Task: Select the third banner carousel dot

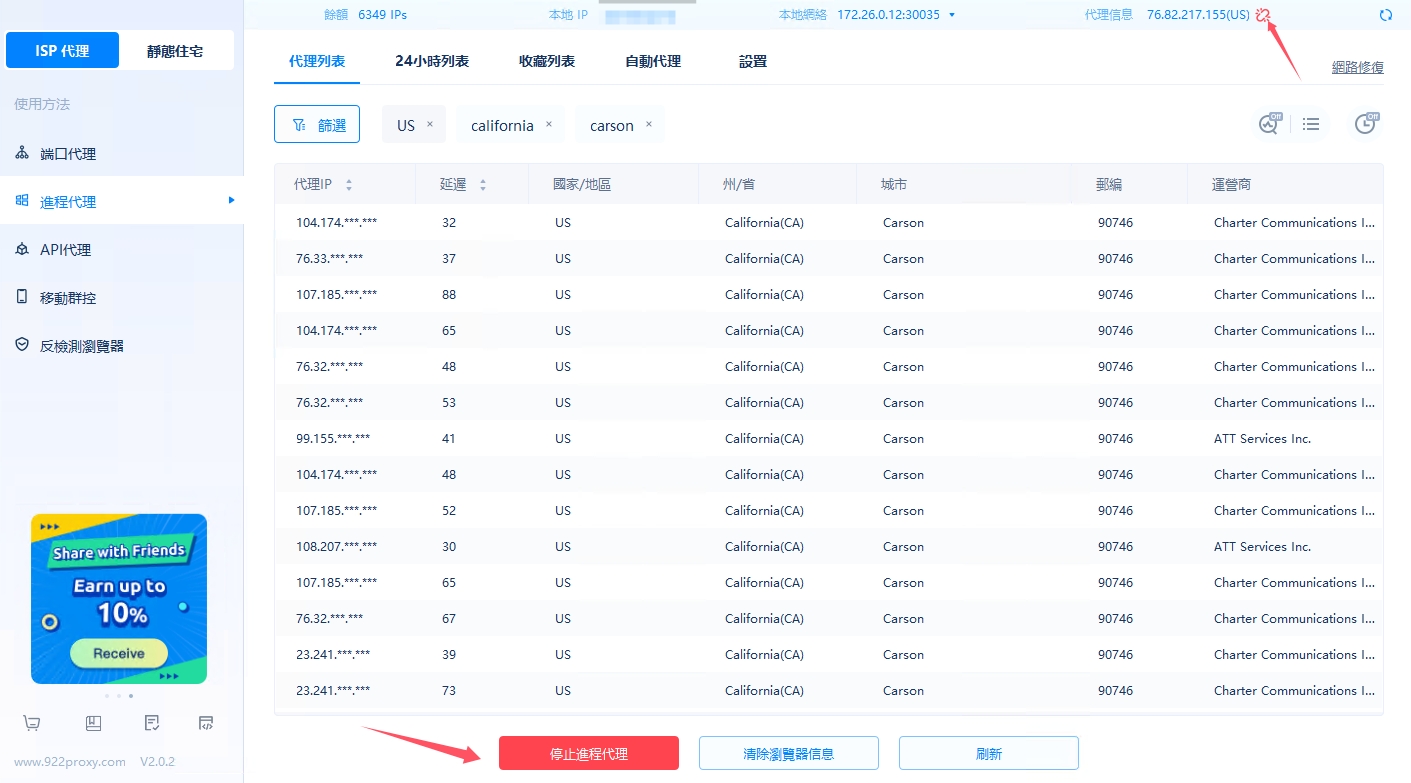Action: point(131,695)
